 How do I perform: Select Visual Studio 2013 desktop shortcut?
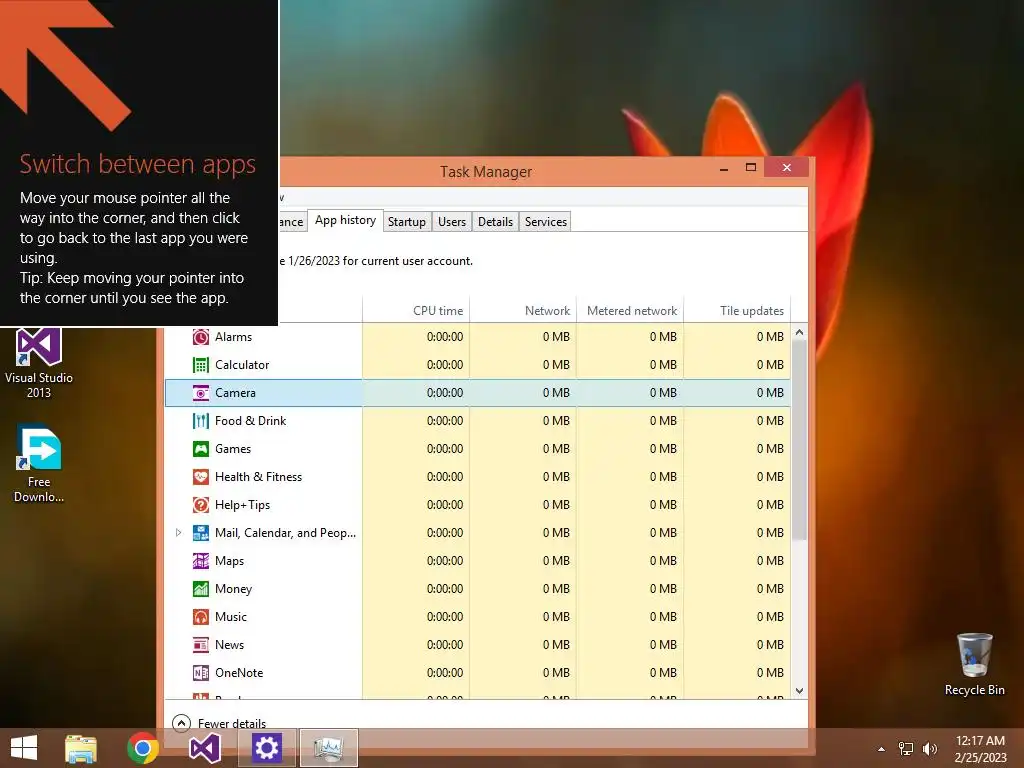(39, 363)
